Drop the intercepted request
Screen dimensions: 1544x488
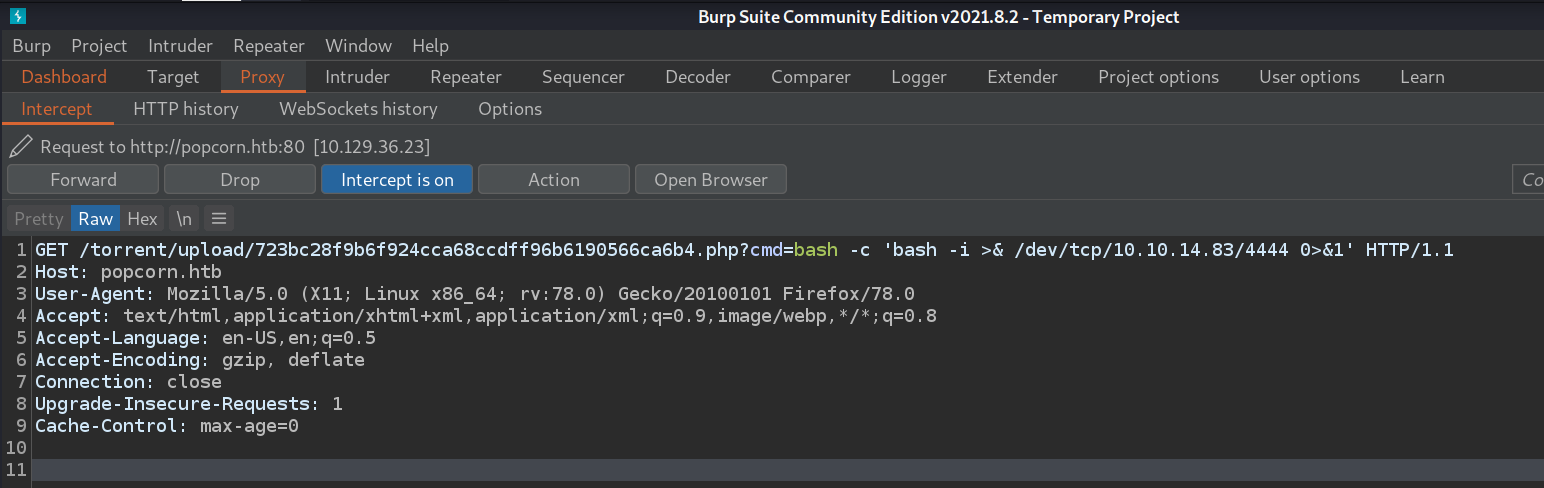pos(240,180)
